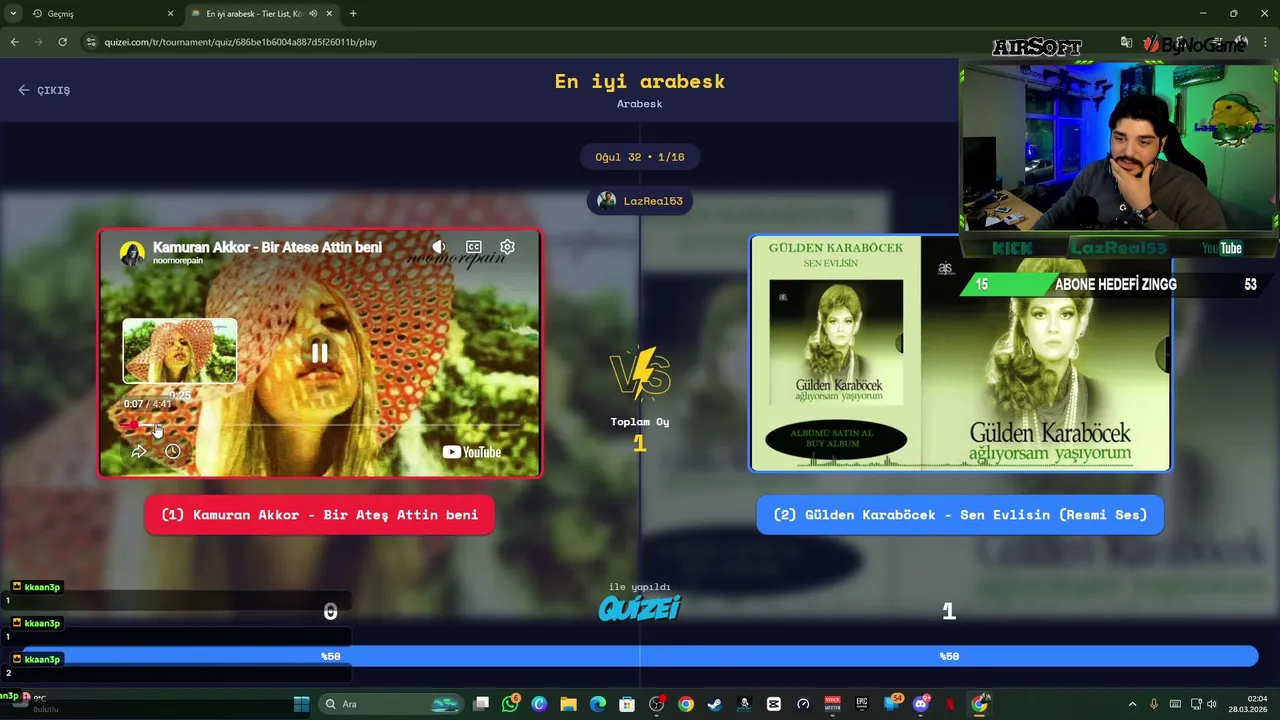The image size is (1280, 720).
Task: Open Epic Games Launcher from the taskbar
Action: [x=862, y=704]
